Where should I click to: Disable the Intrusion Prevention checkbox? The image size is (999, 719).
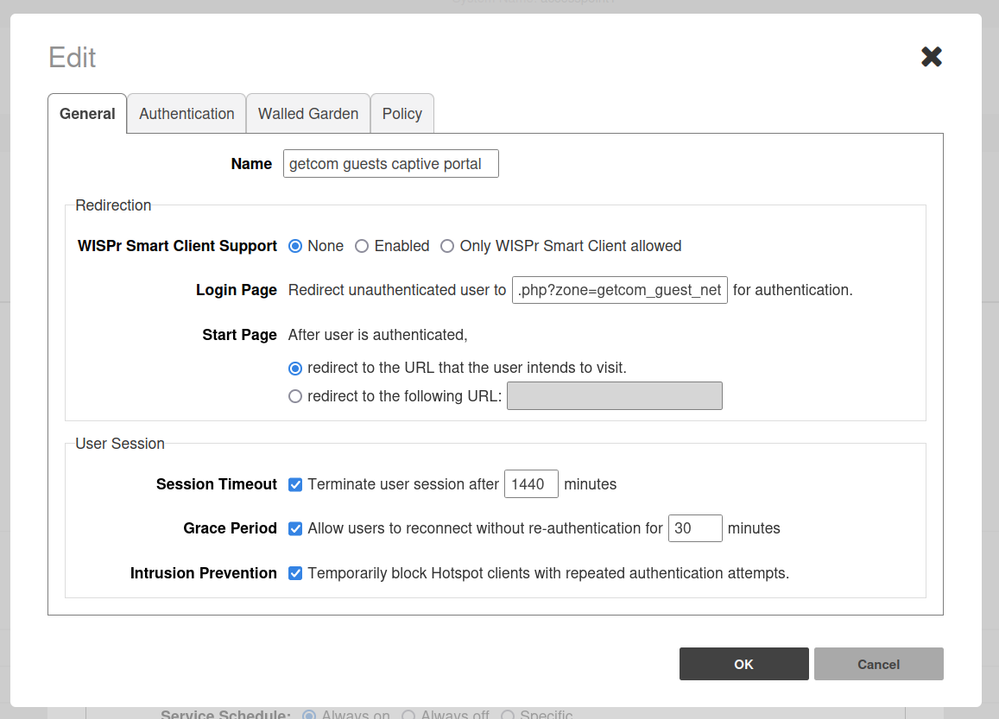click(x=295, y=574)
